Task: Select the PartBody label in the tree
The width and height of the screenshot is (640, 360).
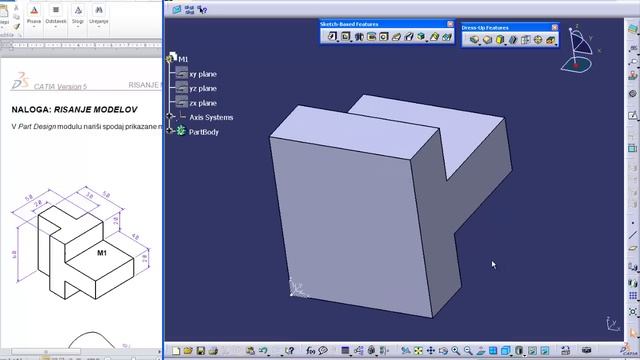Action: coord(204,132)
